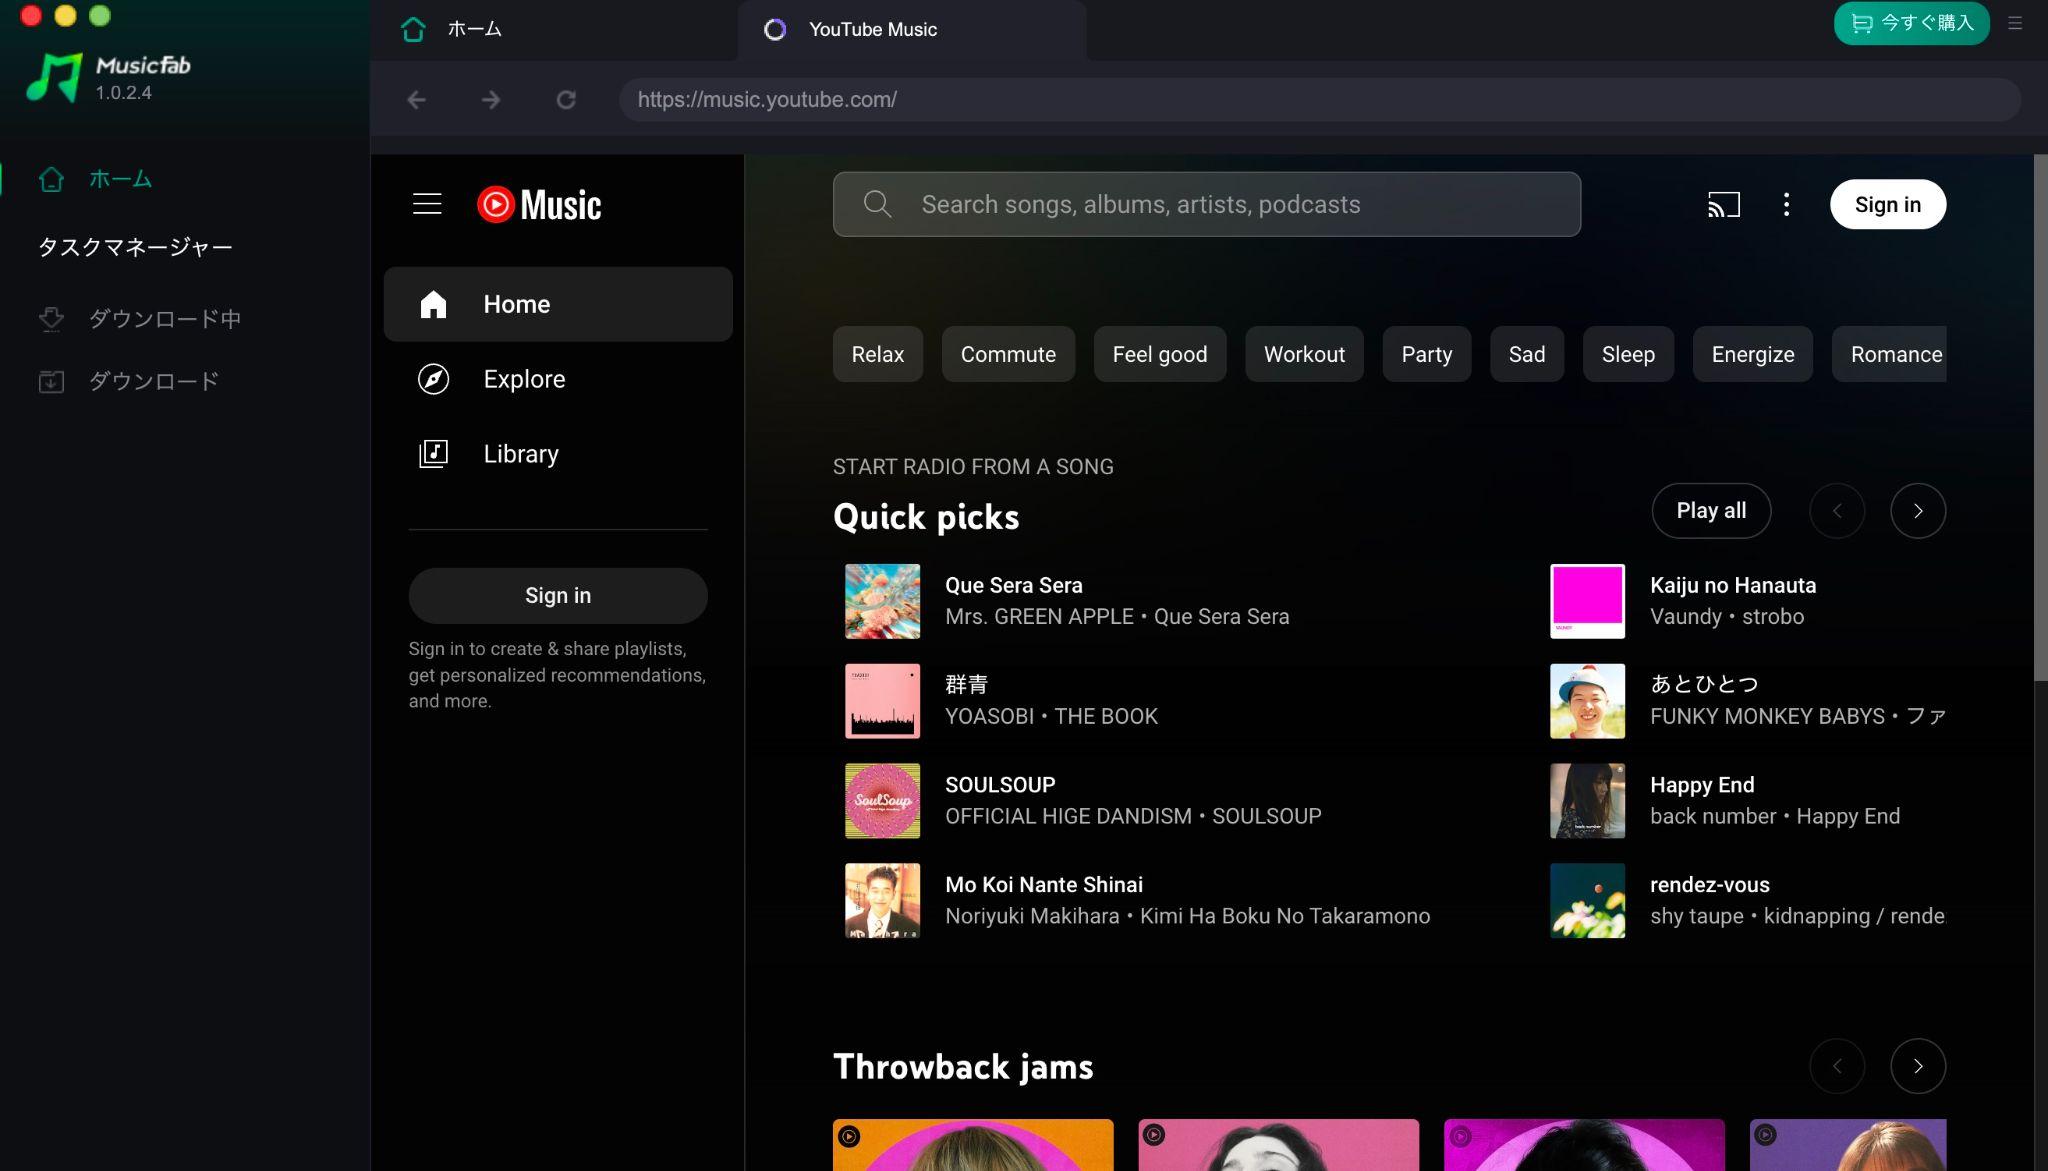2048x1171 pixels.
Task: Click the music.youtube.com address bar
Action: [x=1320, y=100]
